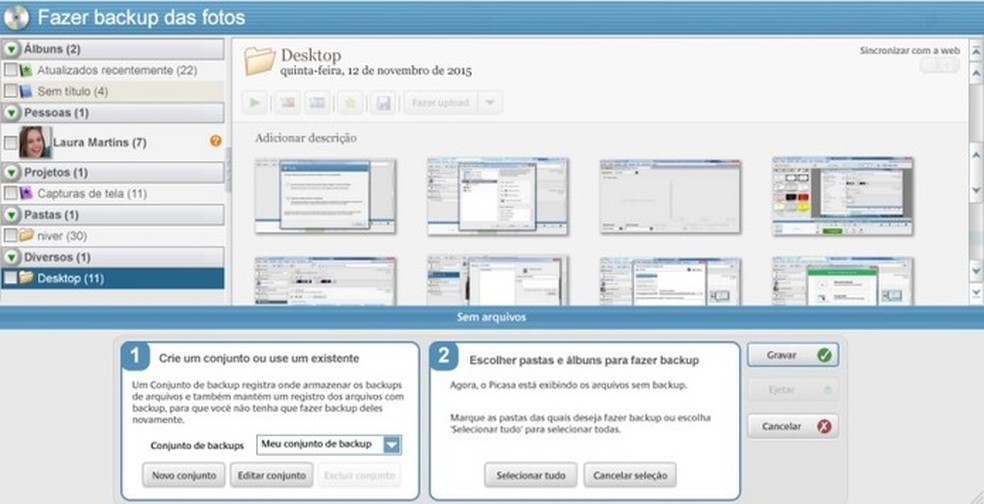Jump to bottom with scrollbar double-down arrow
984x504 pixels.
976,292
